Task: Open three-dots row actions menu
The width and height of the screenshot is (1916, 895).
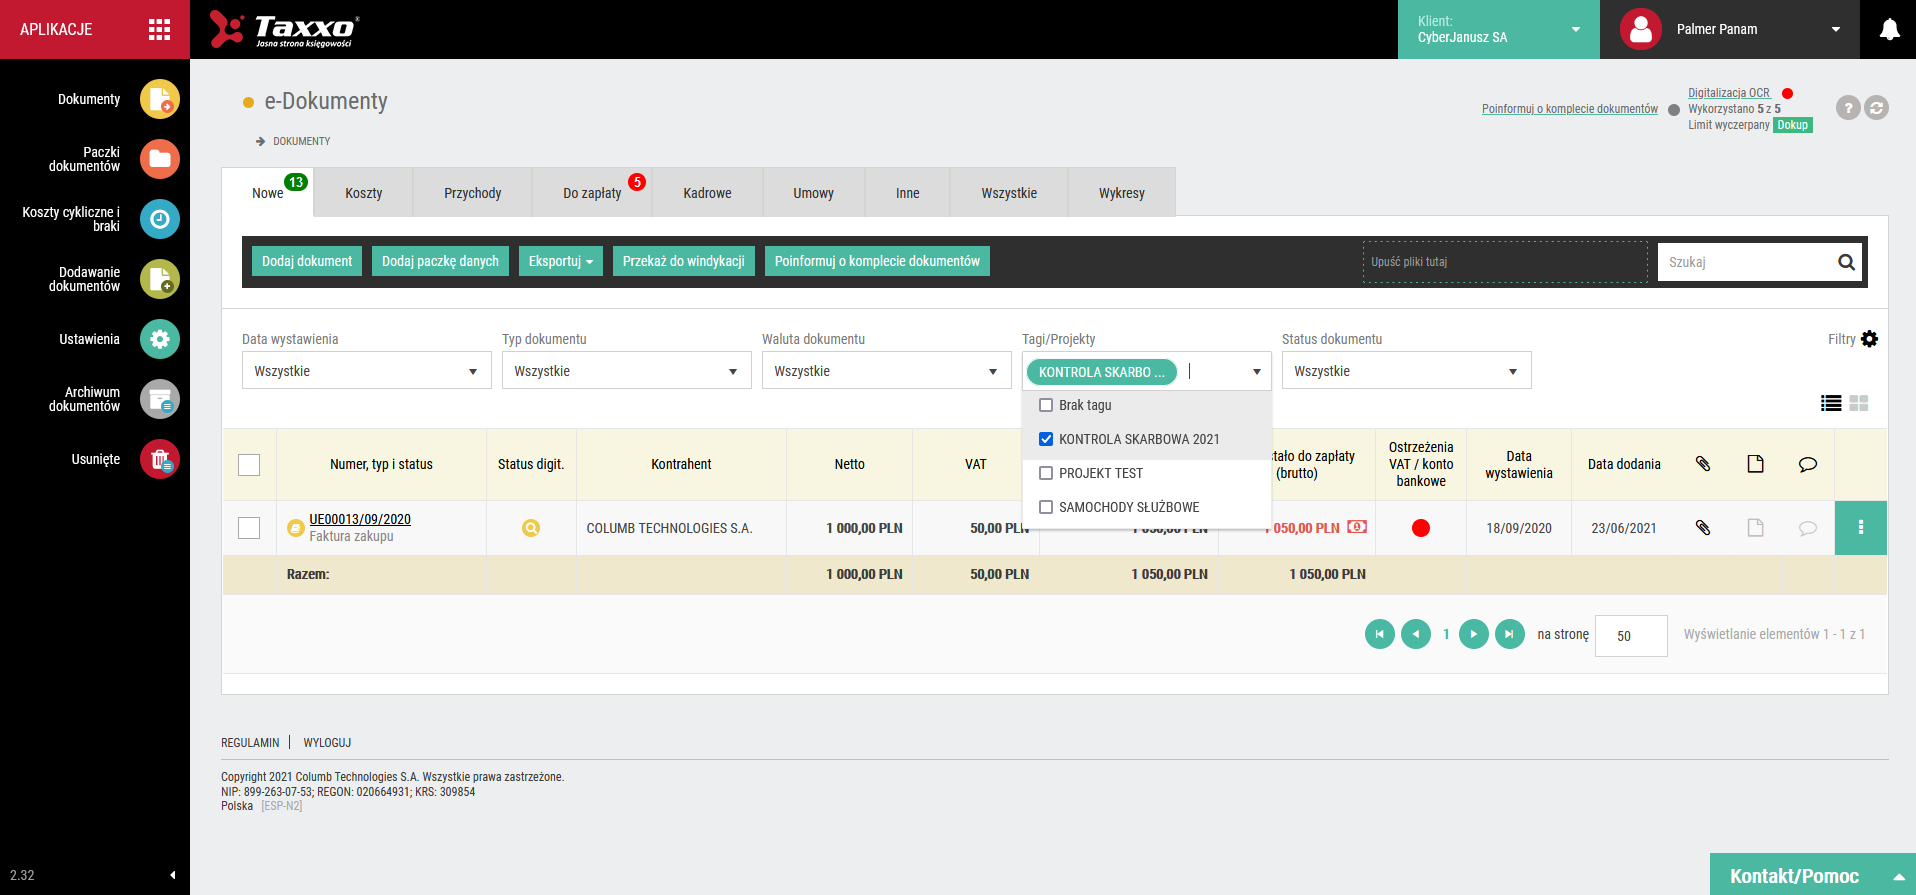Action: point(1860,528)
